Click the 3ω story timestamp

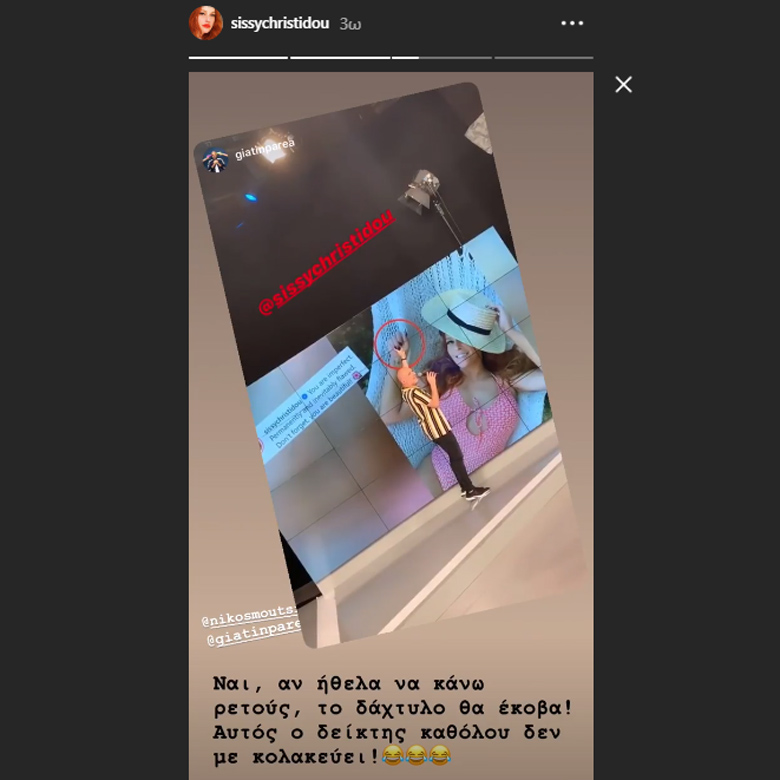click(350, 24)
